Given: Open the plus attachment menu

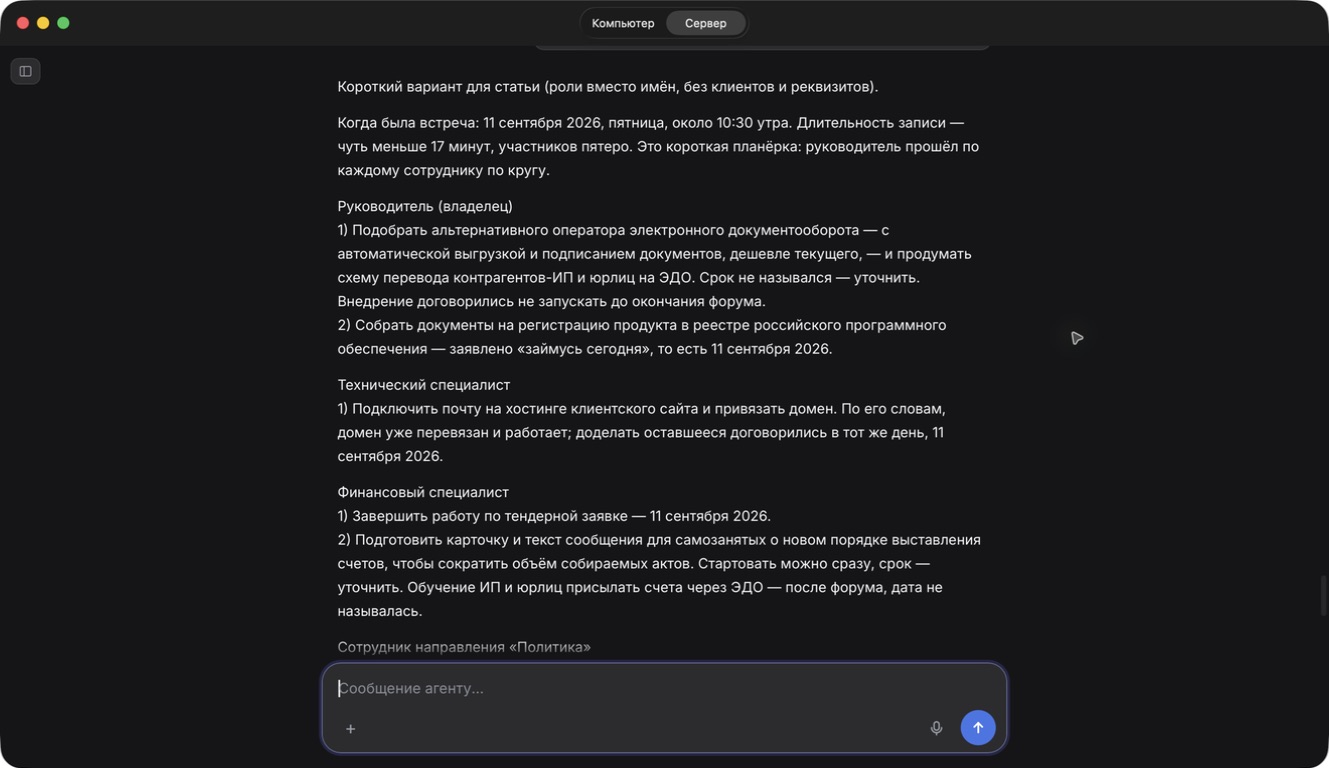Looking at the screenshot, I should click(x=351, y=729).
